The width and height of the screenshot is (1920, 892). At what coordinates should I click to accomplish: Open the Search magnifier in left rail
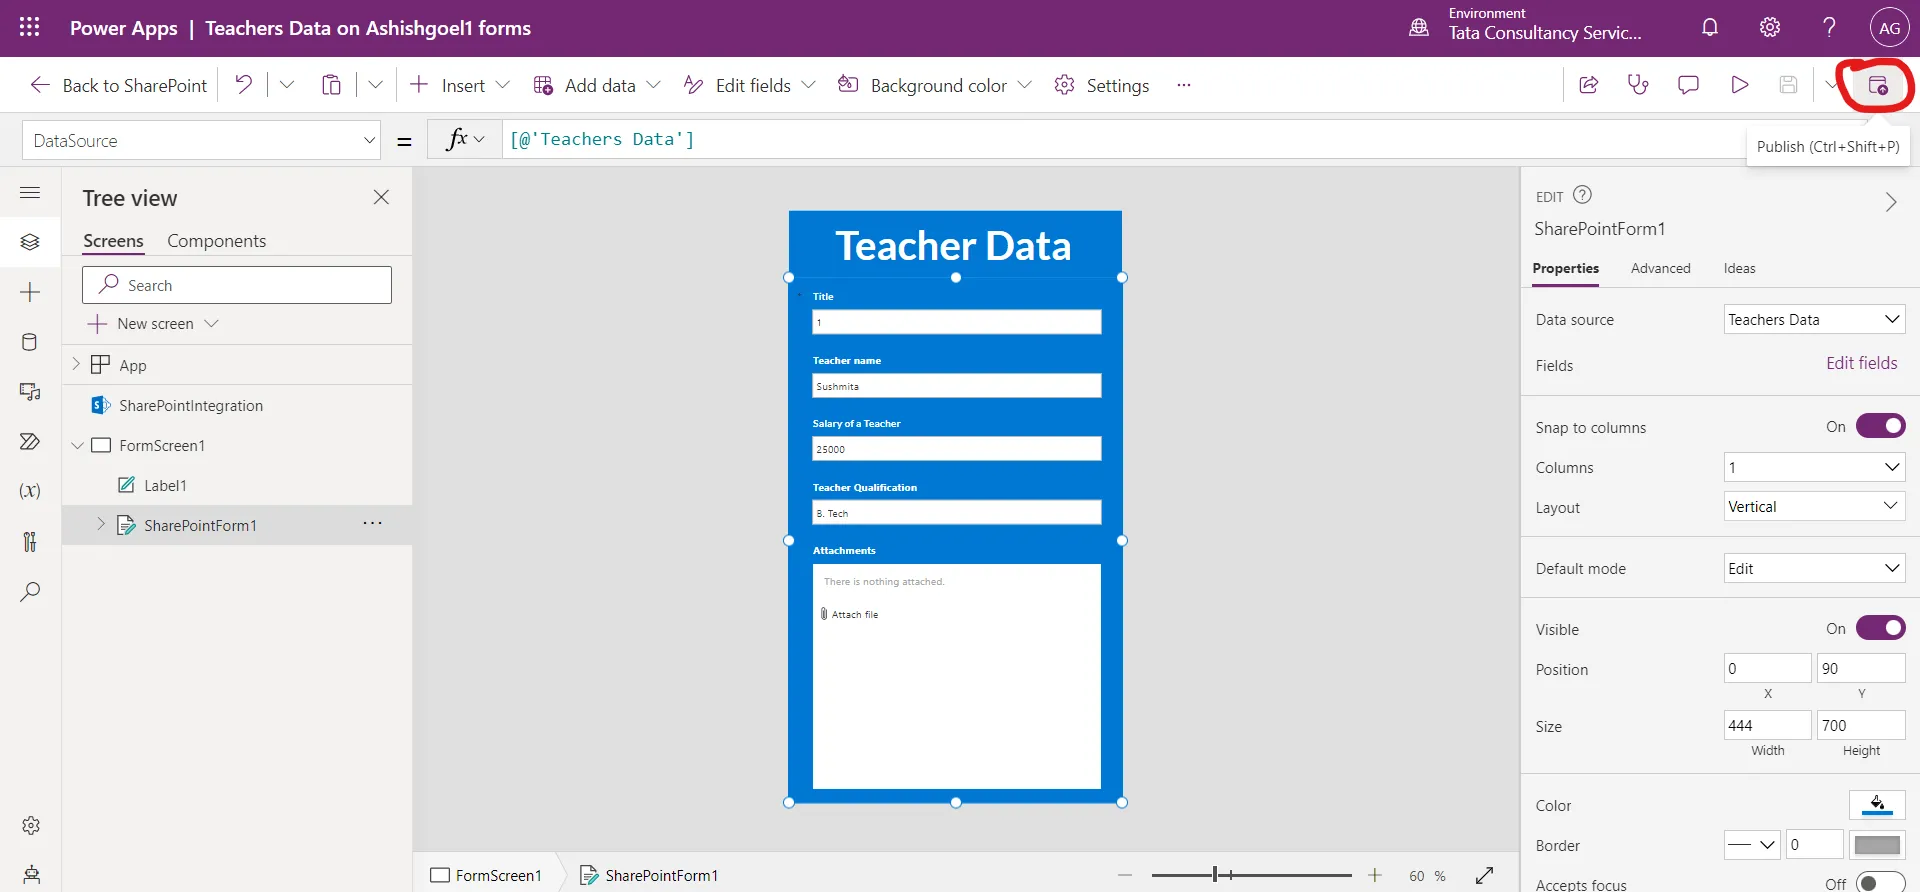coord(30,591)
